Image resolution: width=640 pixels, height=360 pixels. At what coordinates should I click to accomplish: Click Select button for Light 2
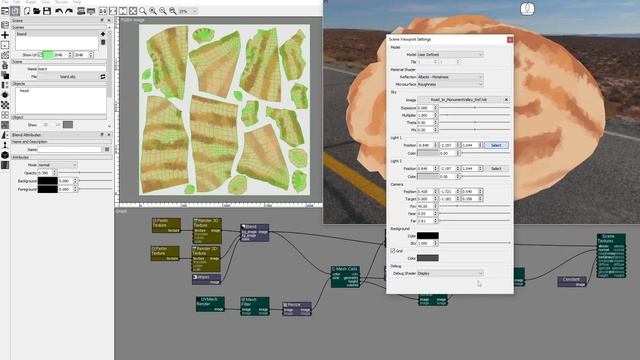click(496, 168)
